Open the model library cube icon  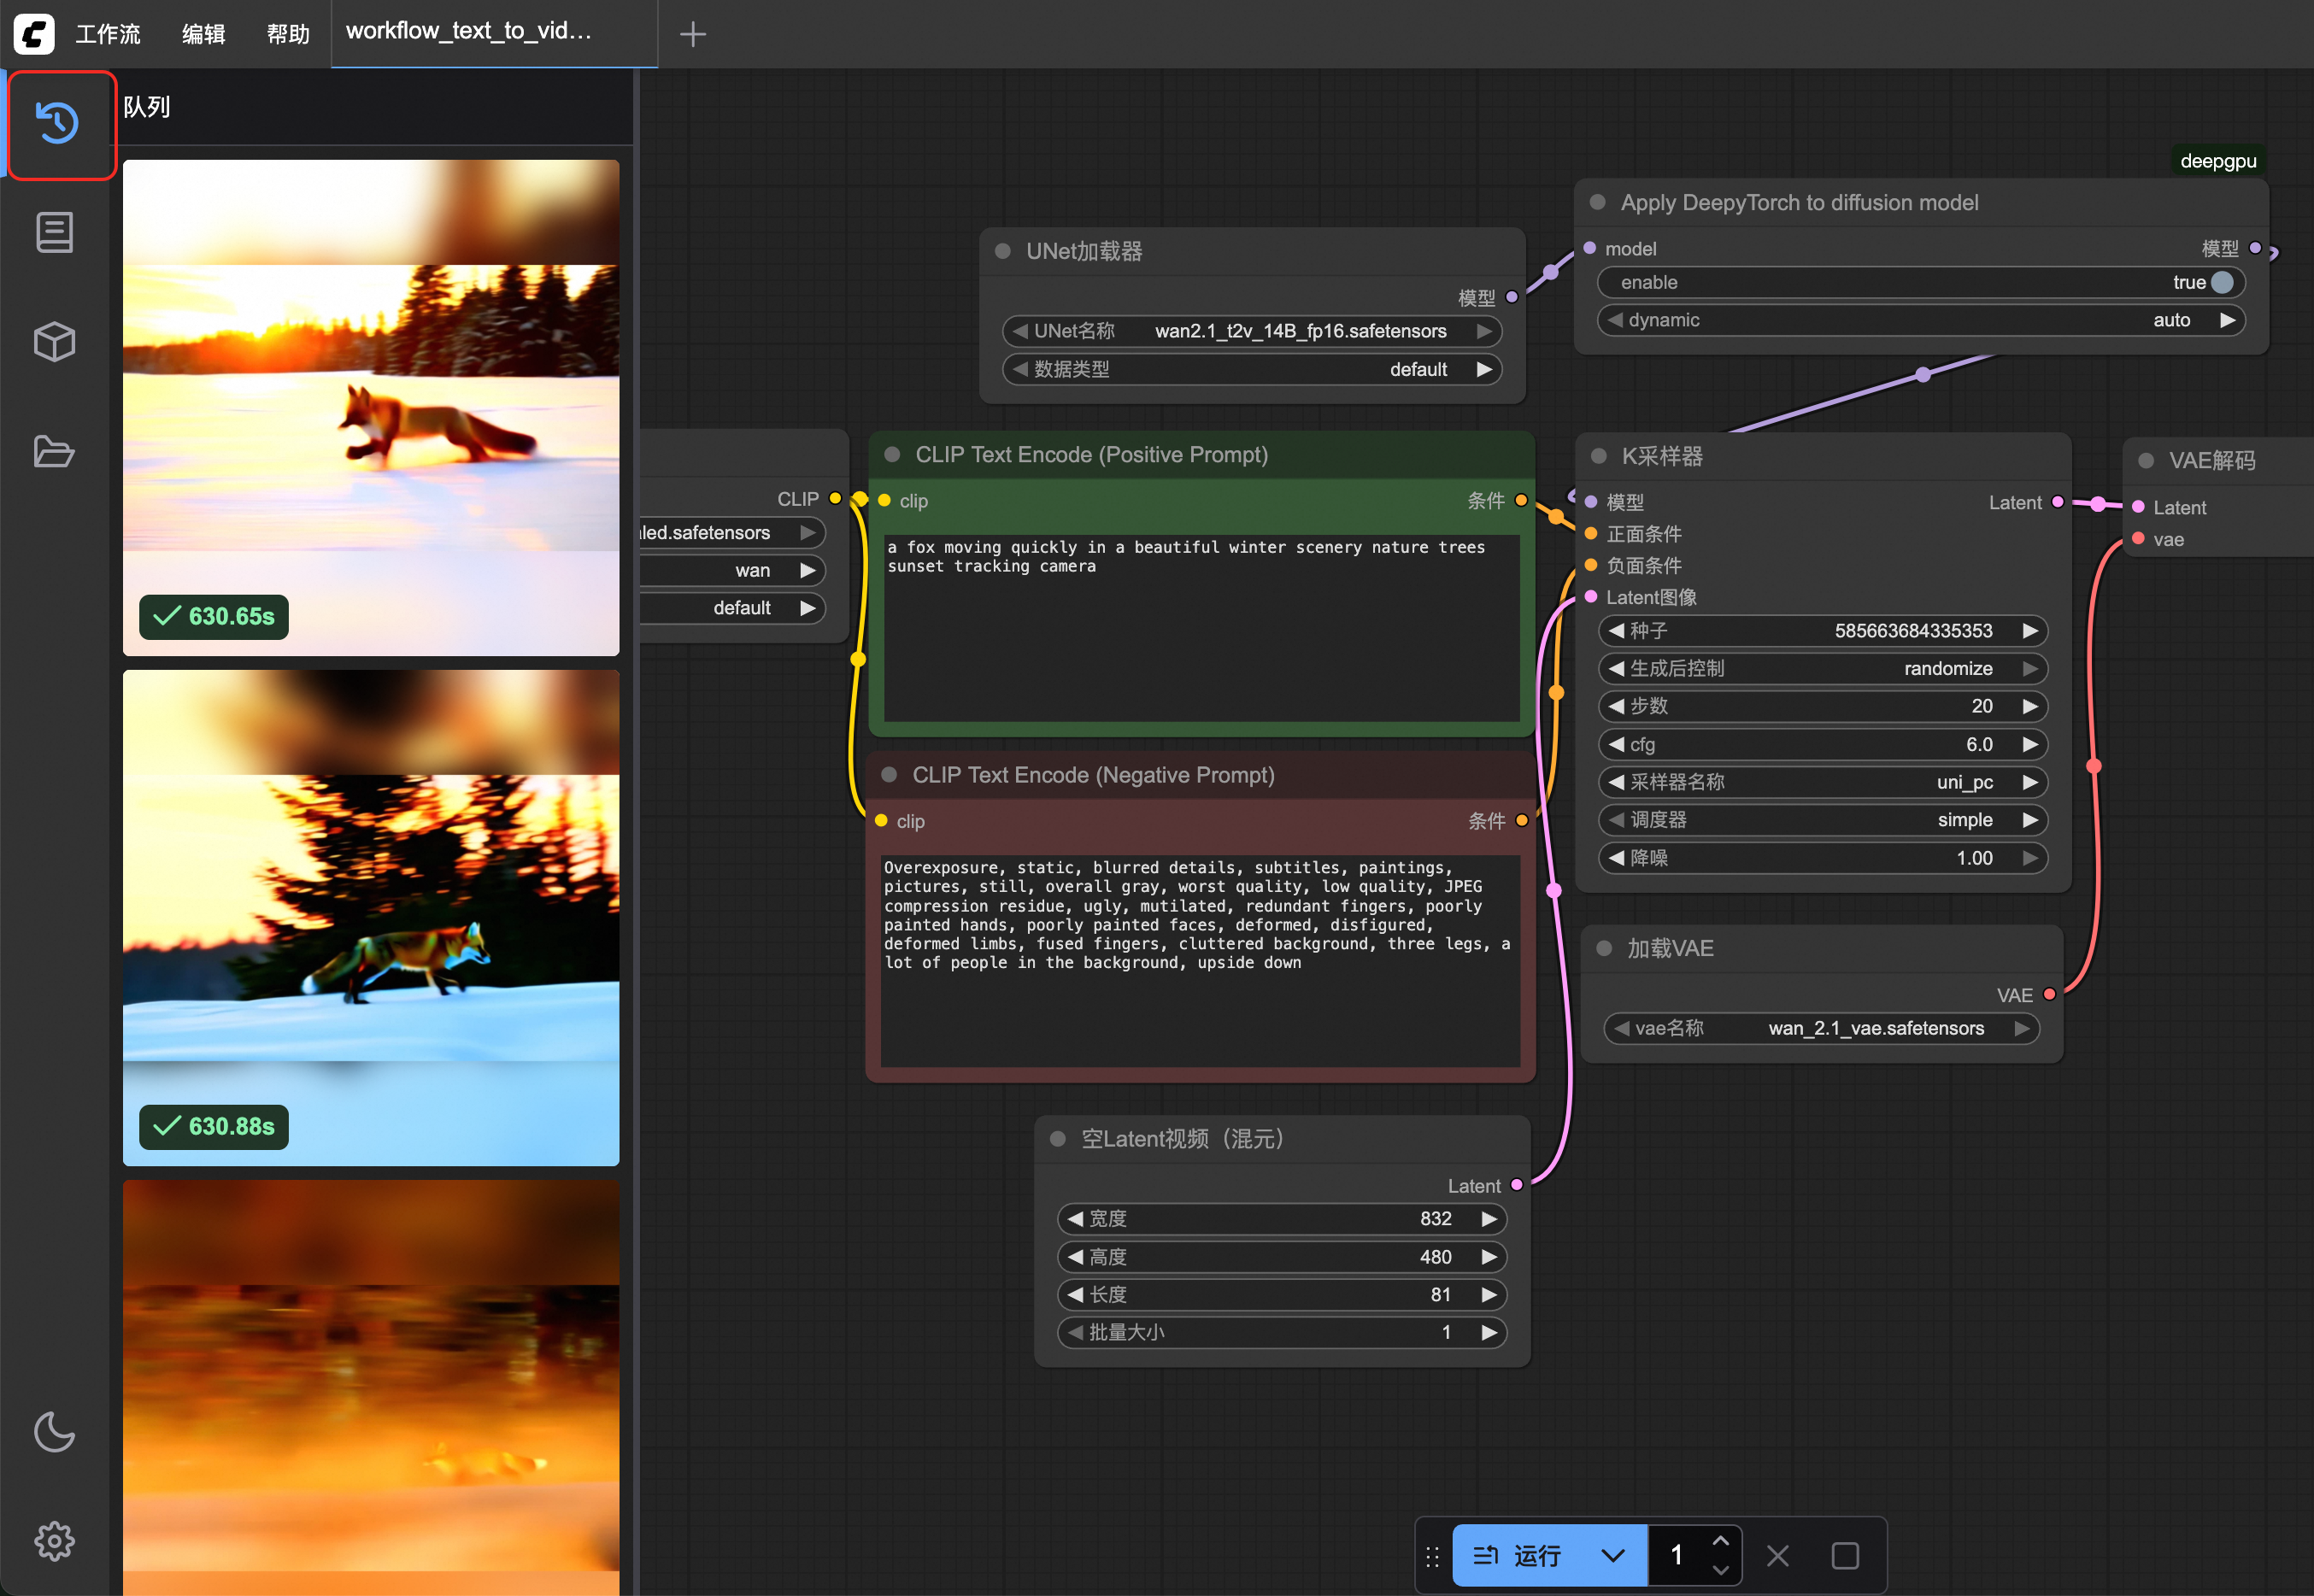click(54, 342)
